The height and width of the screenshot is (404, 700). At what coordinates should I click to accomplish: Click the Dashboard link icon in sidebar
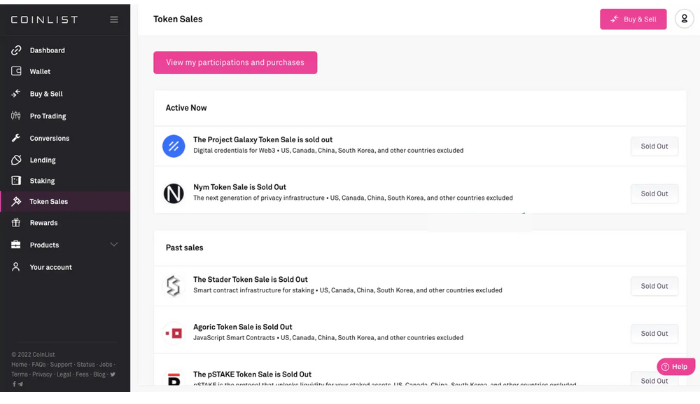coord(16,50)
